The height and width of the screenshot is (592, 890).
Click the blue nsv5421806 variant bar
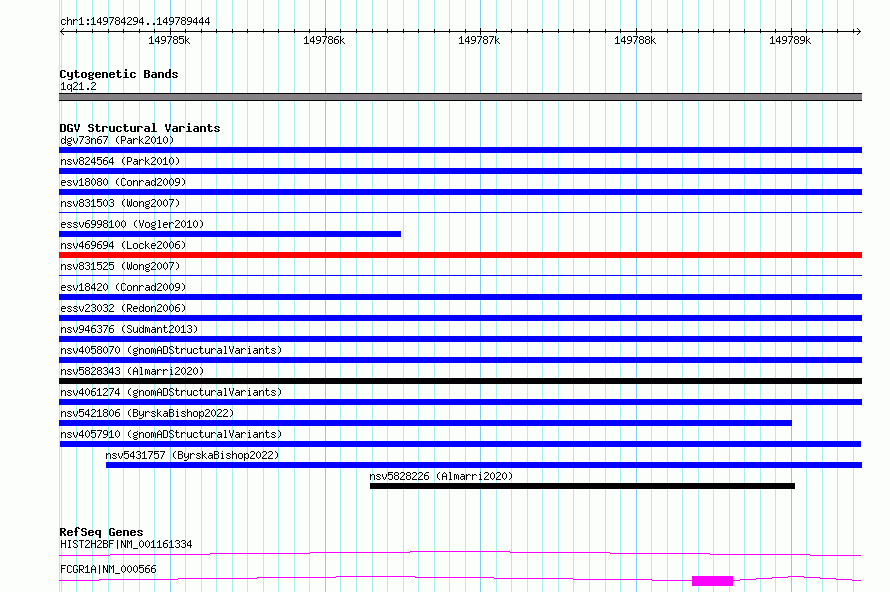point(425,423)
